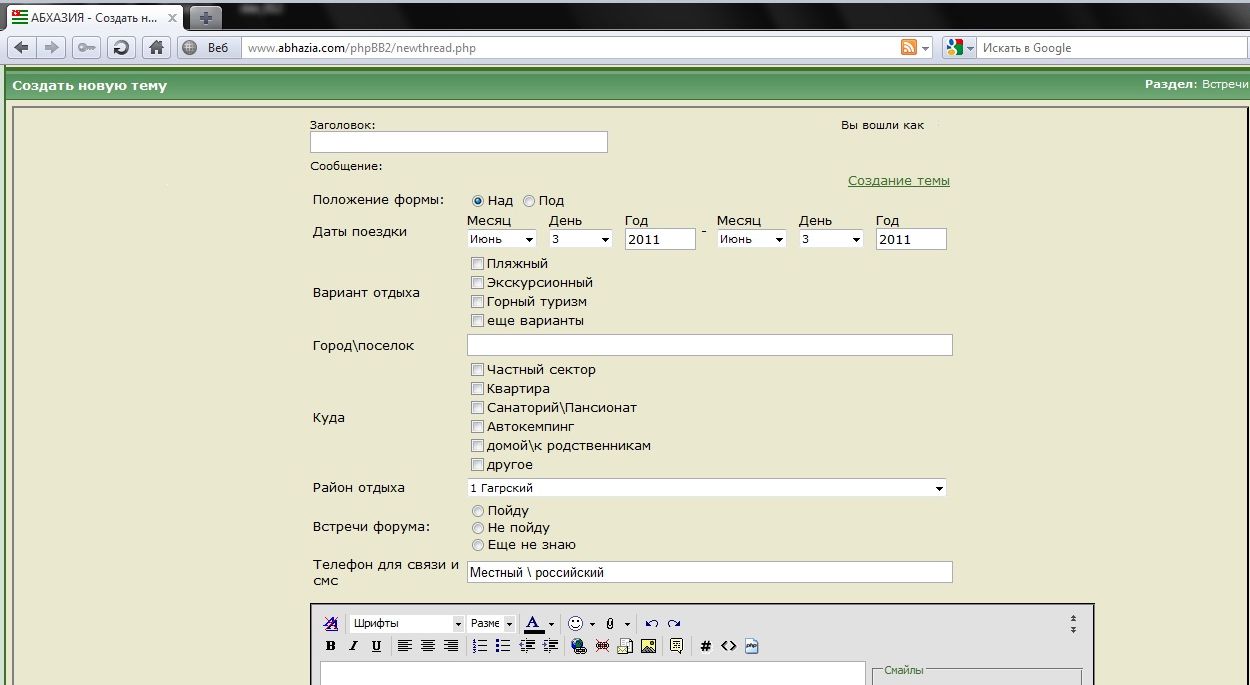Screen dimensions: 1250x685
Task: Click the RSS feed icon in address bar
Action: [x=909, y=47]
